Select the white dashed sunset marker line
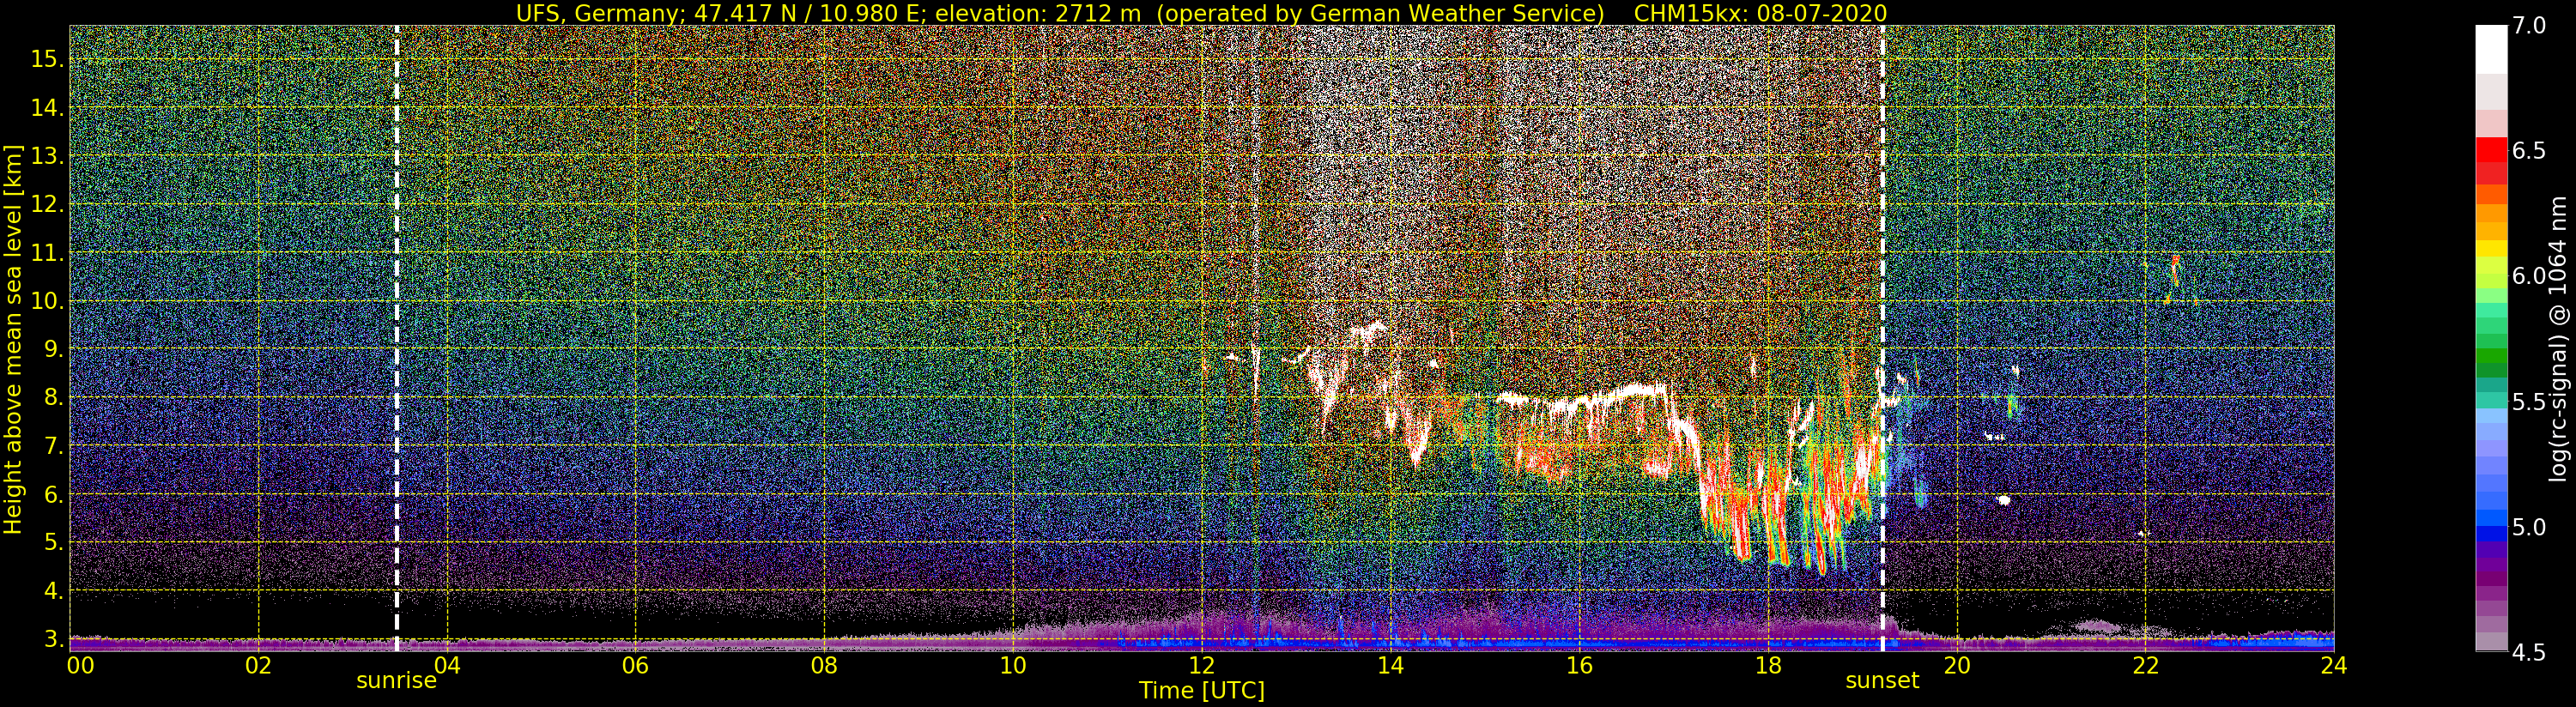Viewport: 2576px width, 707px height. 1882,338
